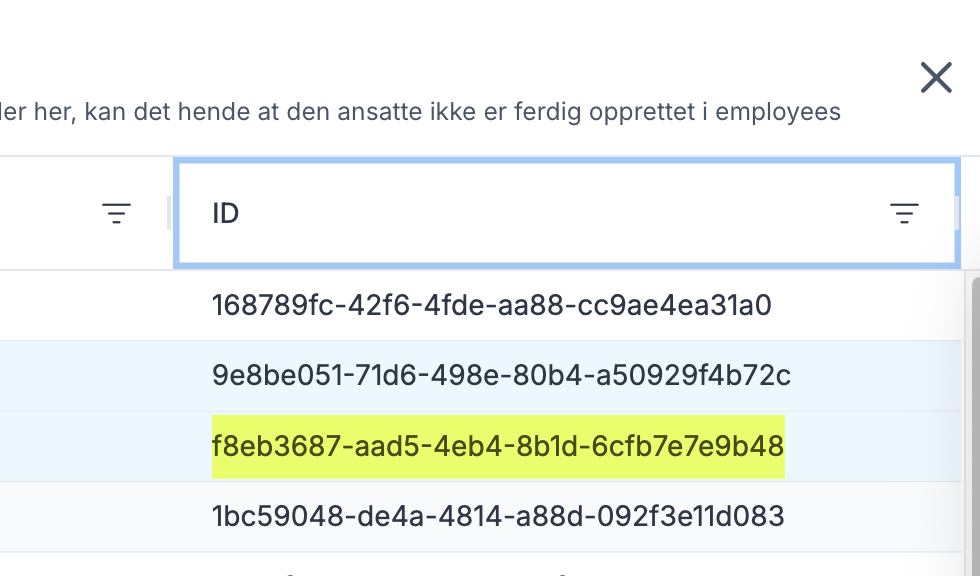Close the dialog with the X icon

tap(935, 77)
